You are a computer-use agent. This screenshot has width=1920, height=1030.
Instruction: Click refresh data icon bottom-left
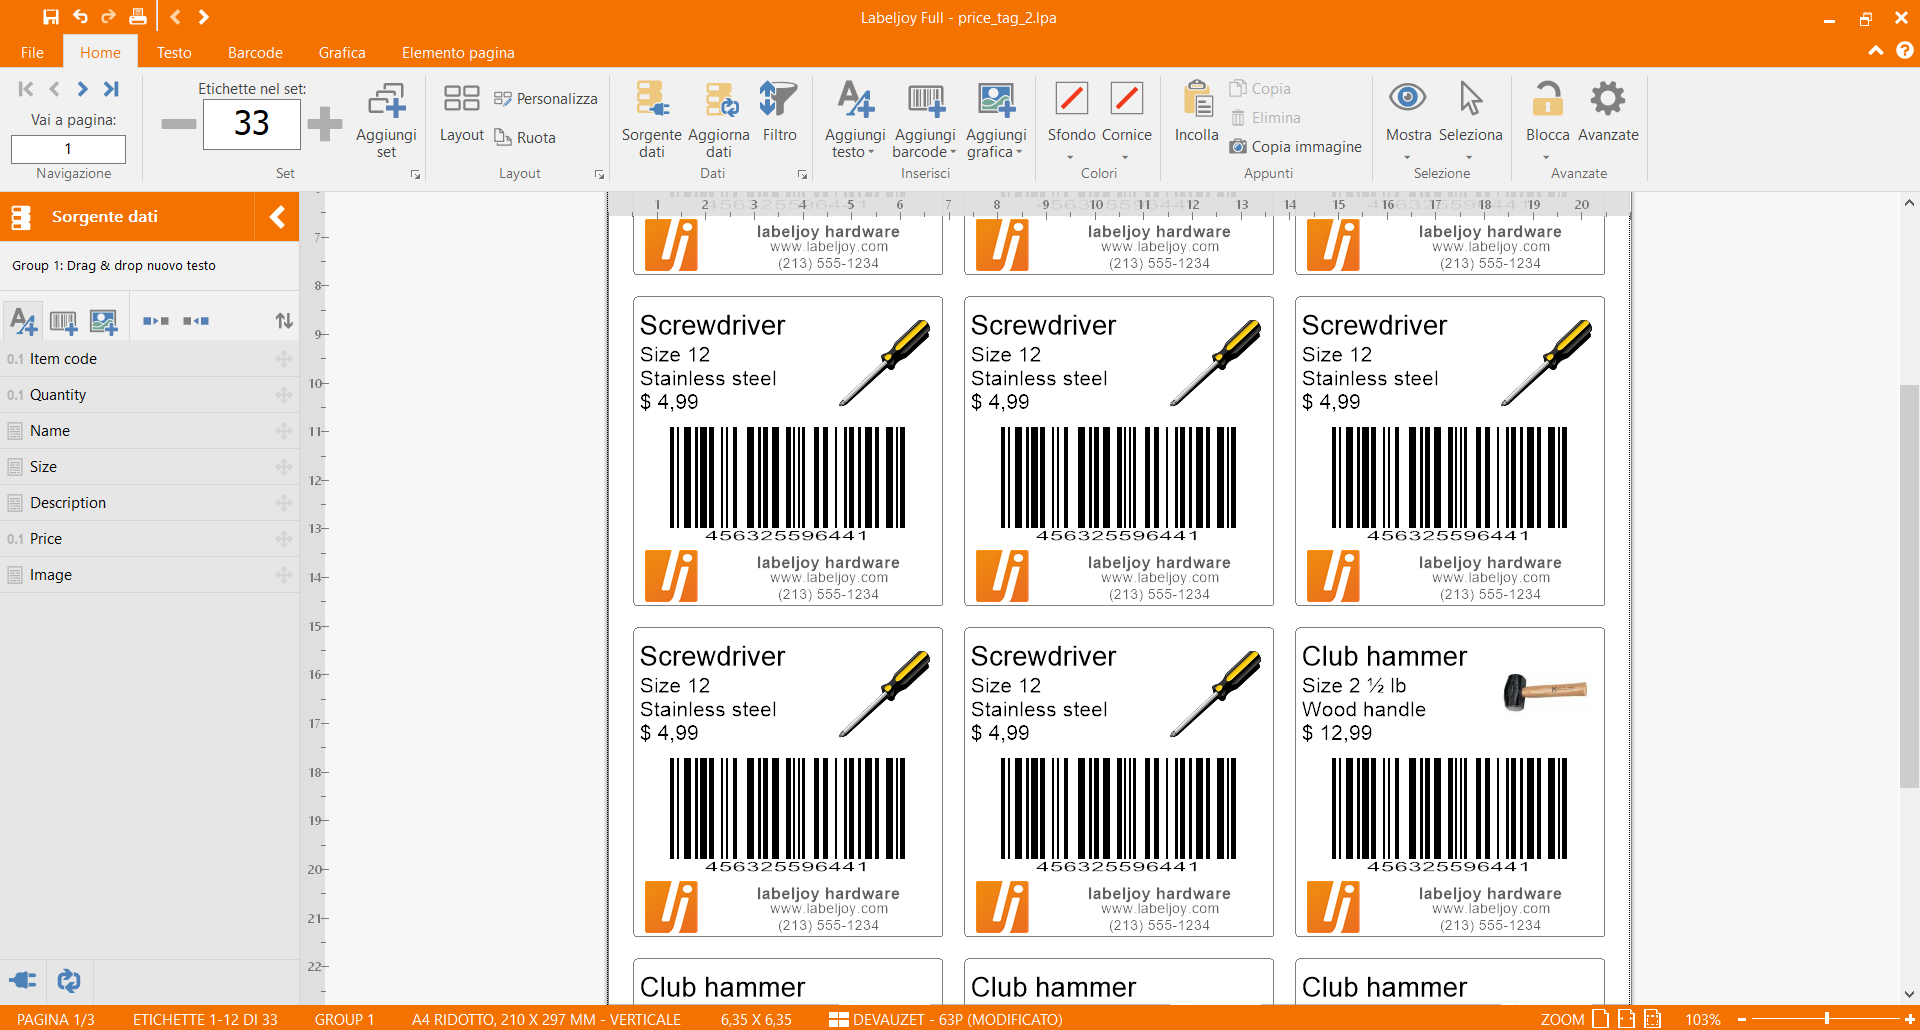point(69,981)
